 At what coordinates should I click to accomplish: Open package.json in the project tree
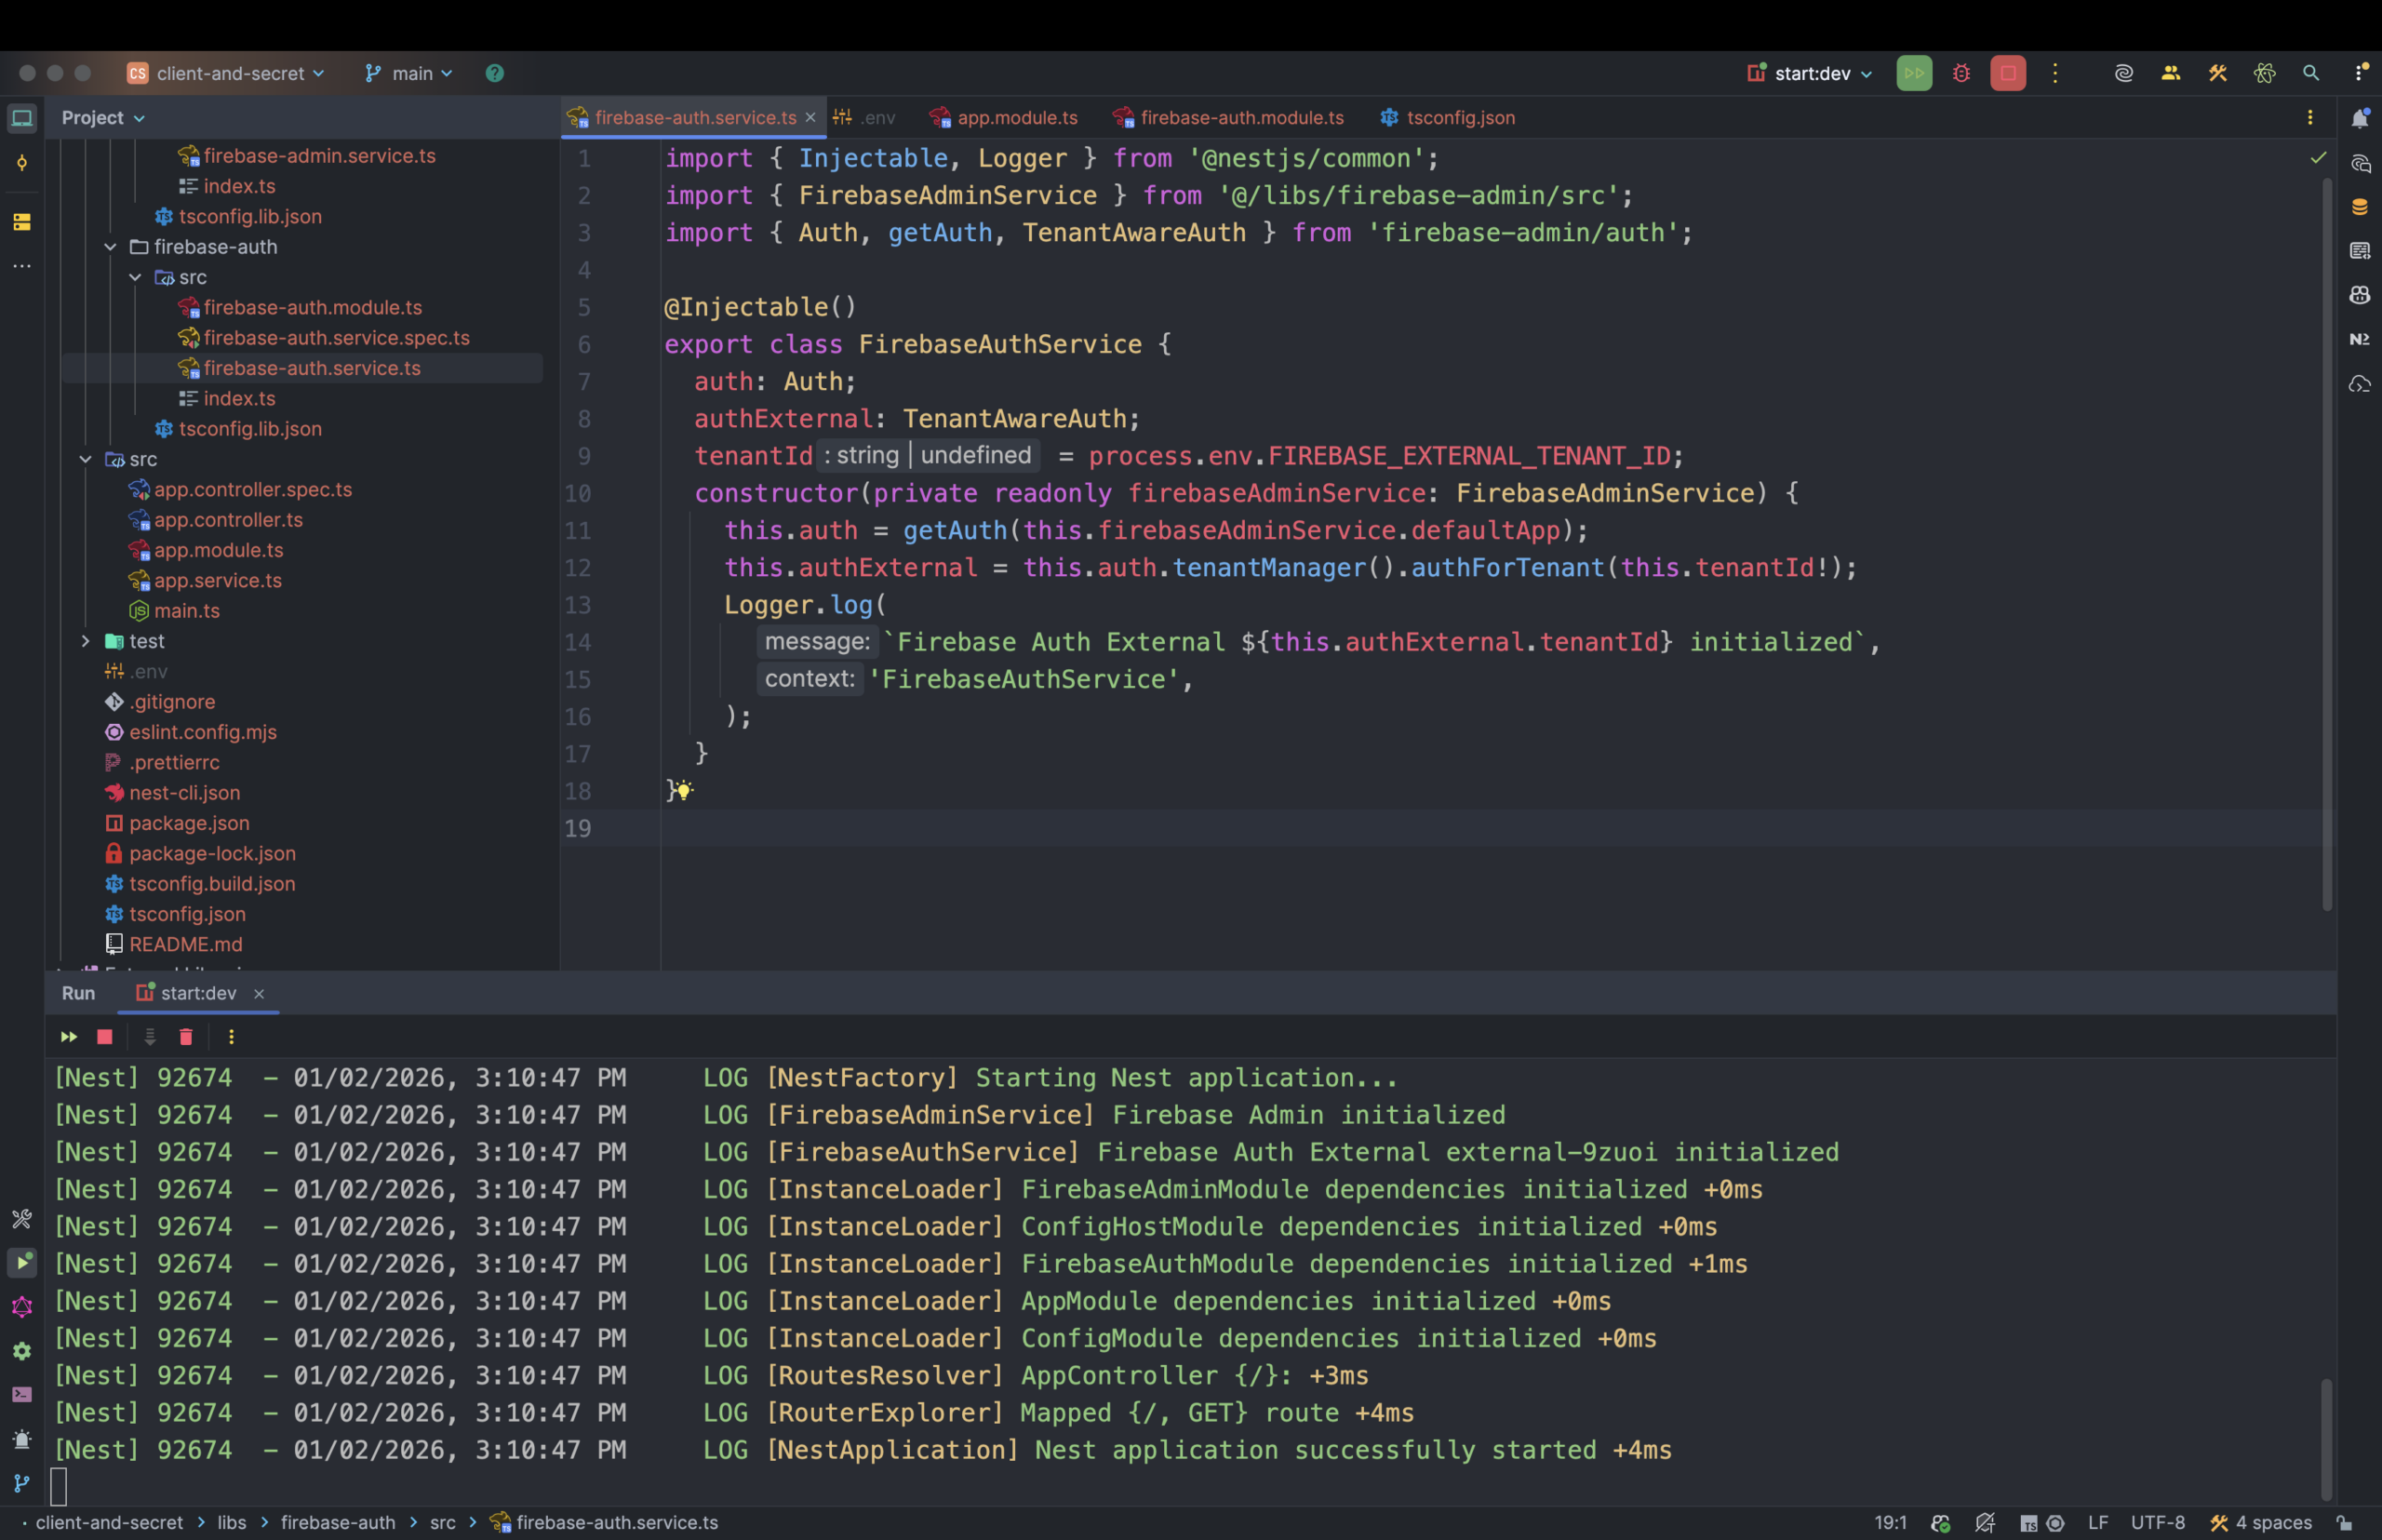(x=189, y=823)
